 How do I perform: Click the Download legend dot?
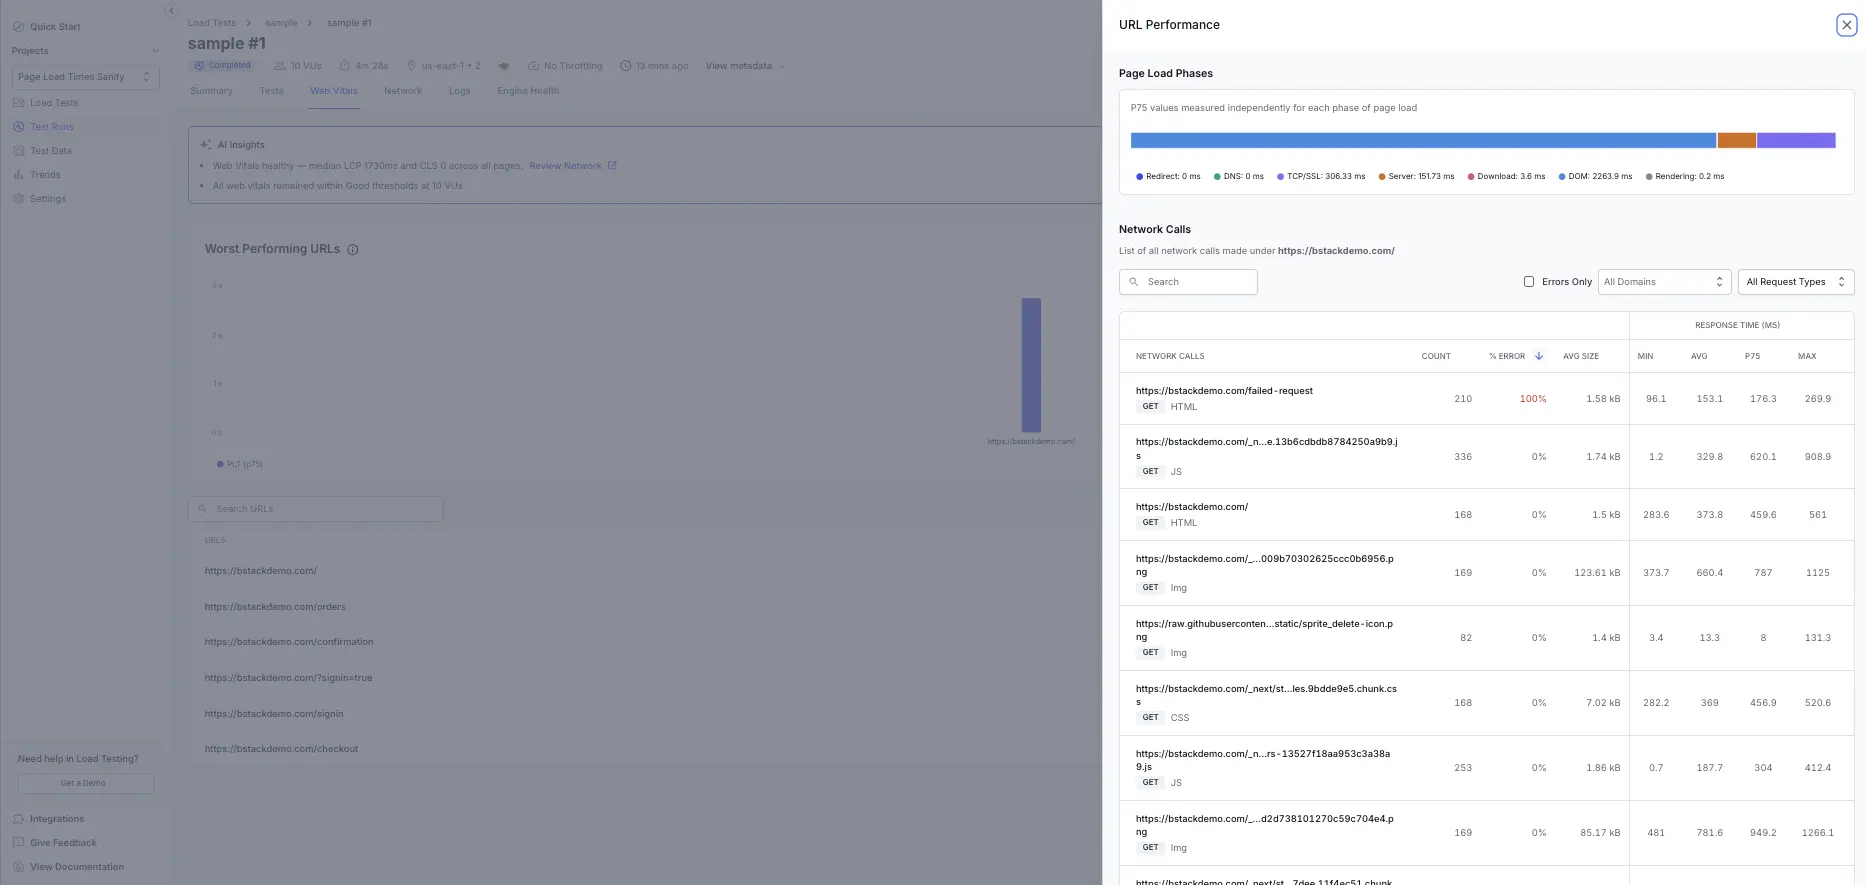[x=1471, y=177]
